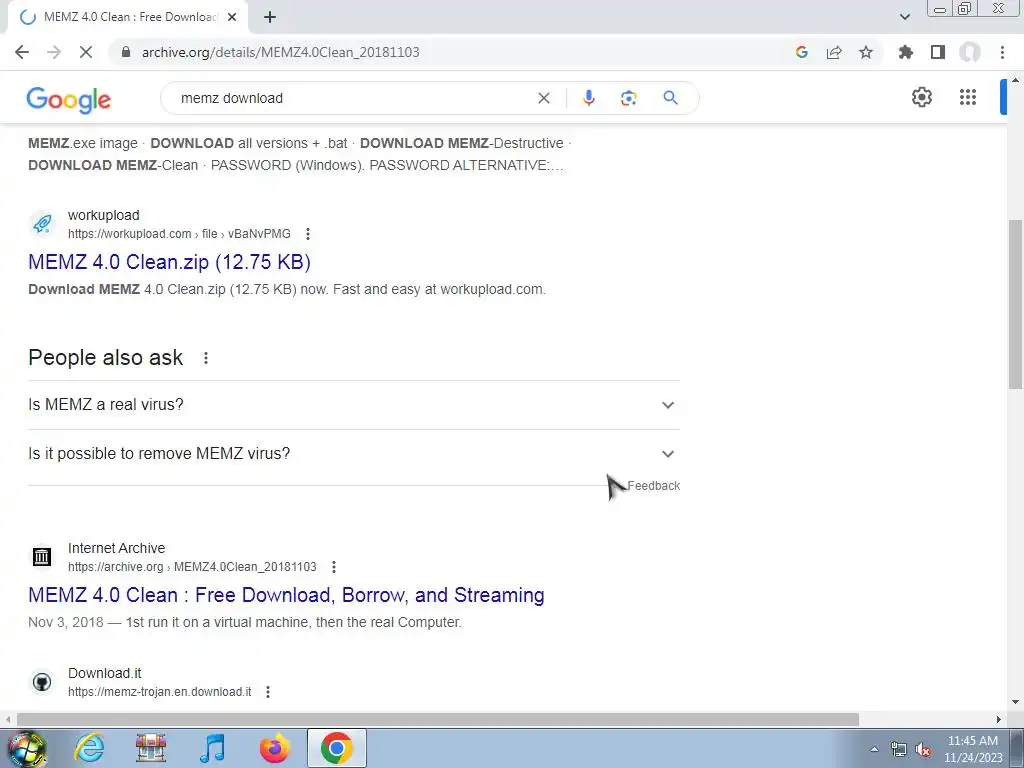
Task: Click workupload favicon in result
Action: pyautogui.click(x=42, y=224)
